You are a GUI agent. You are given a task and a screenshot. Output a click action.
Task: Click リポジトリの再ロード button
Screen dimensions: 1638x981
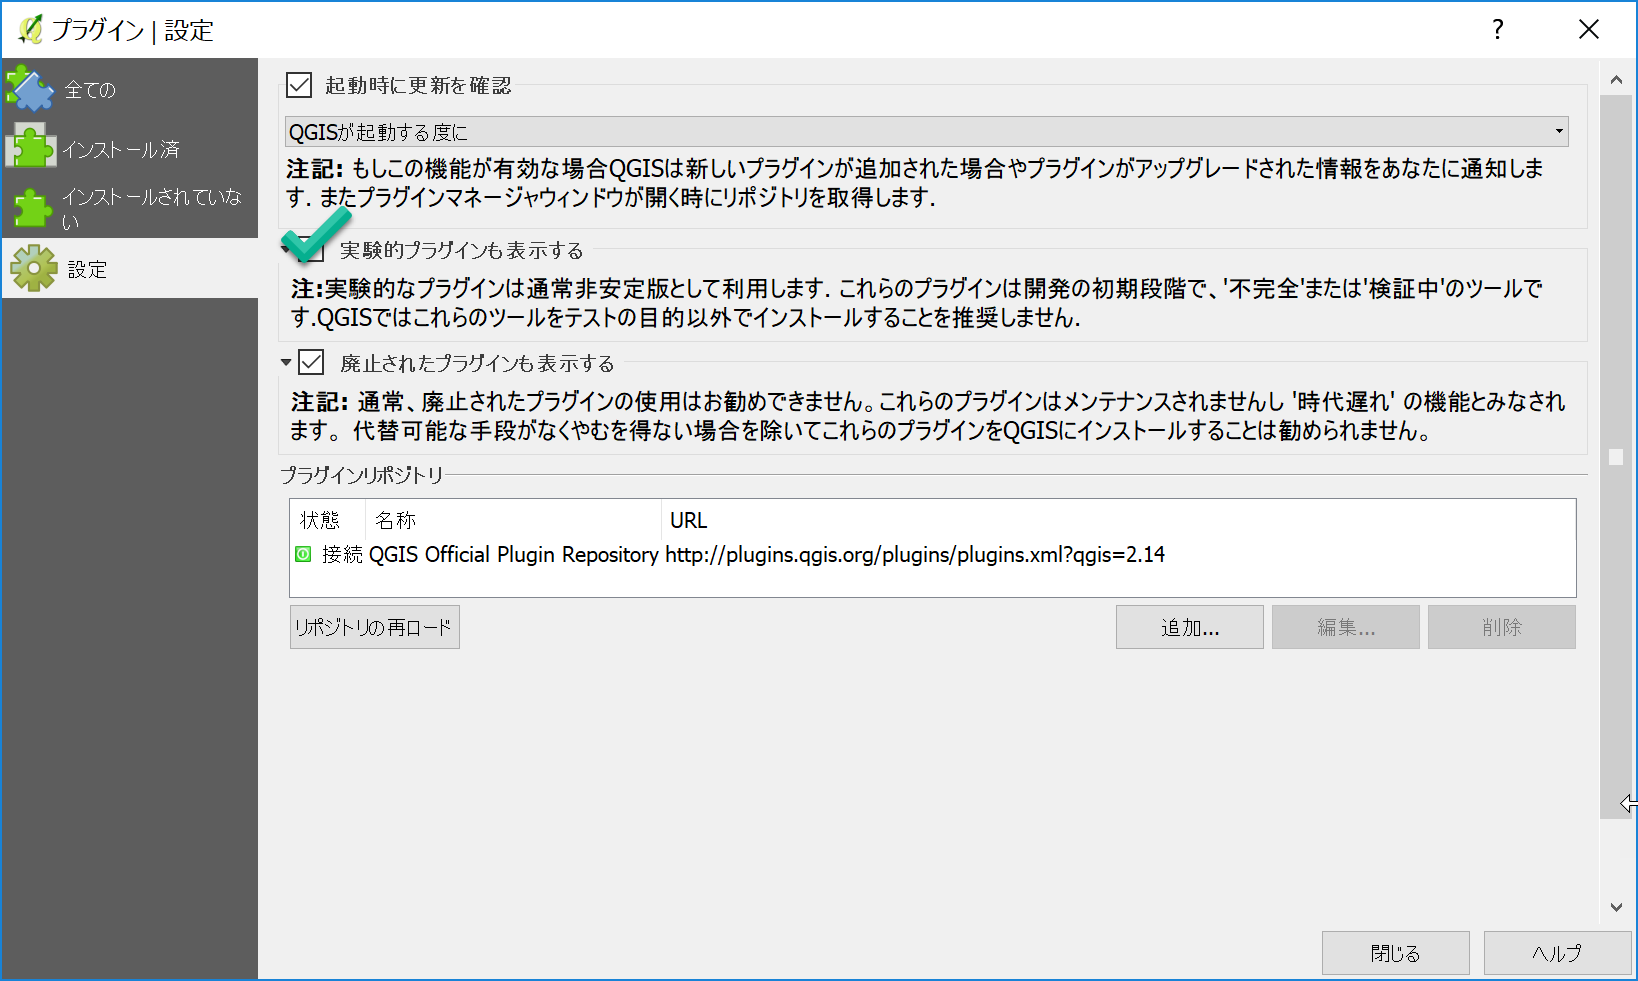point(375,627)
